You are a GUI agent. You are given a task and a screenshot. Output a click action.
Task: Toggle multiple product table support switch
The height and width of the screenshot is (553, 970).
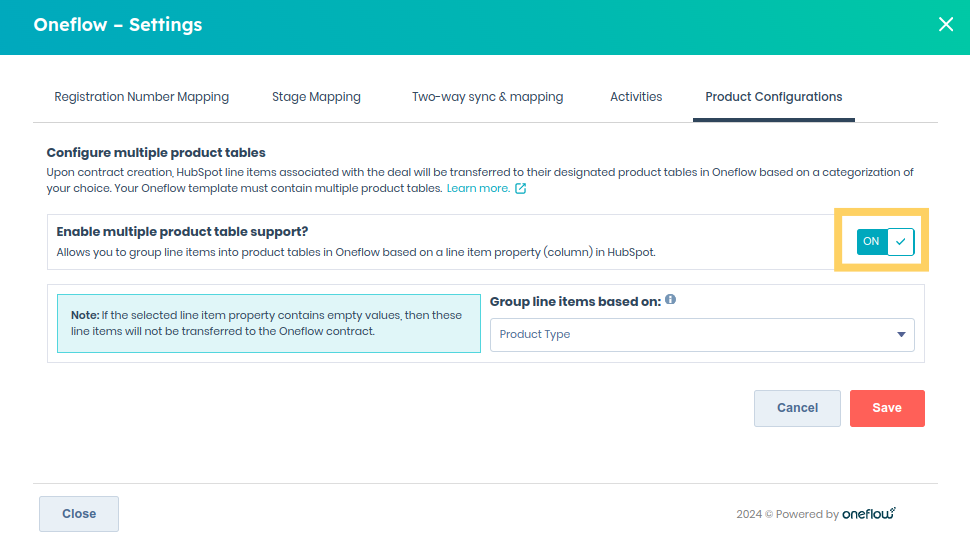[x=885, y=241]
